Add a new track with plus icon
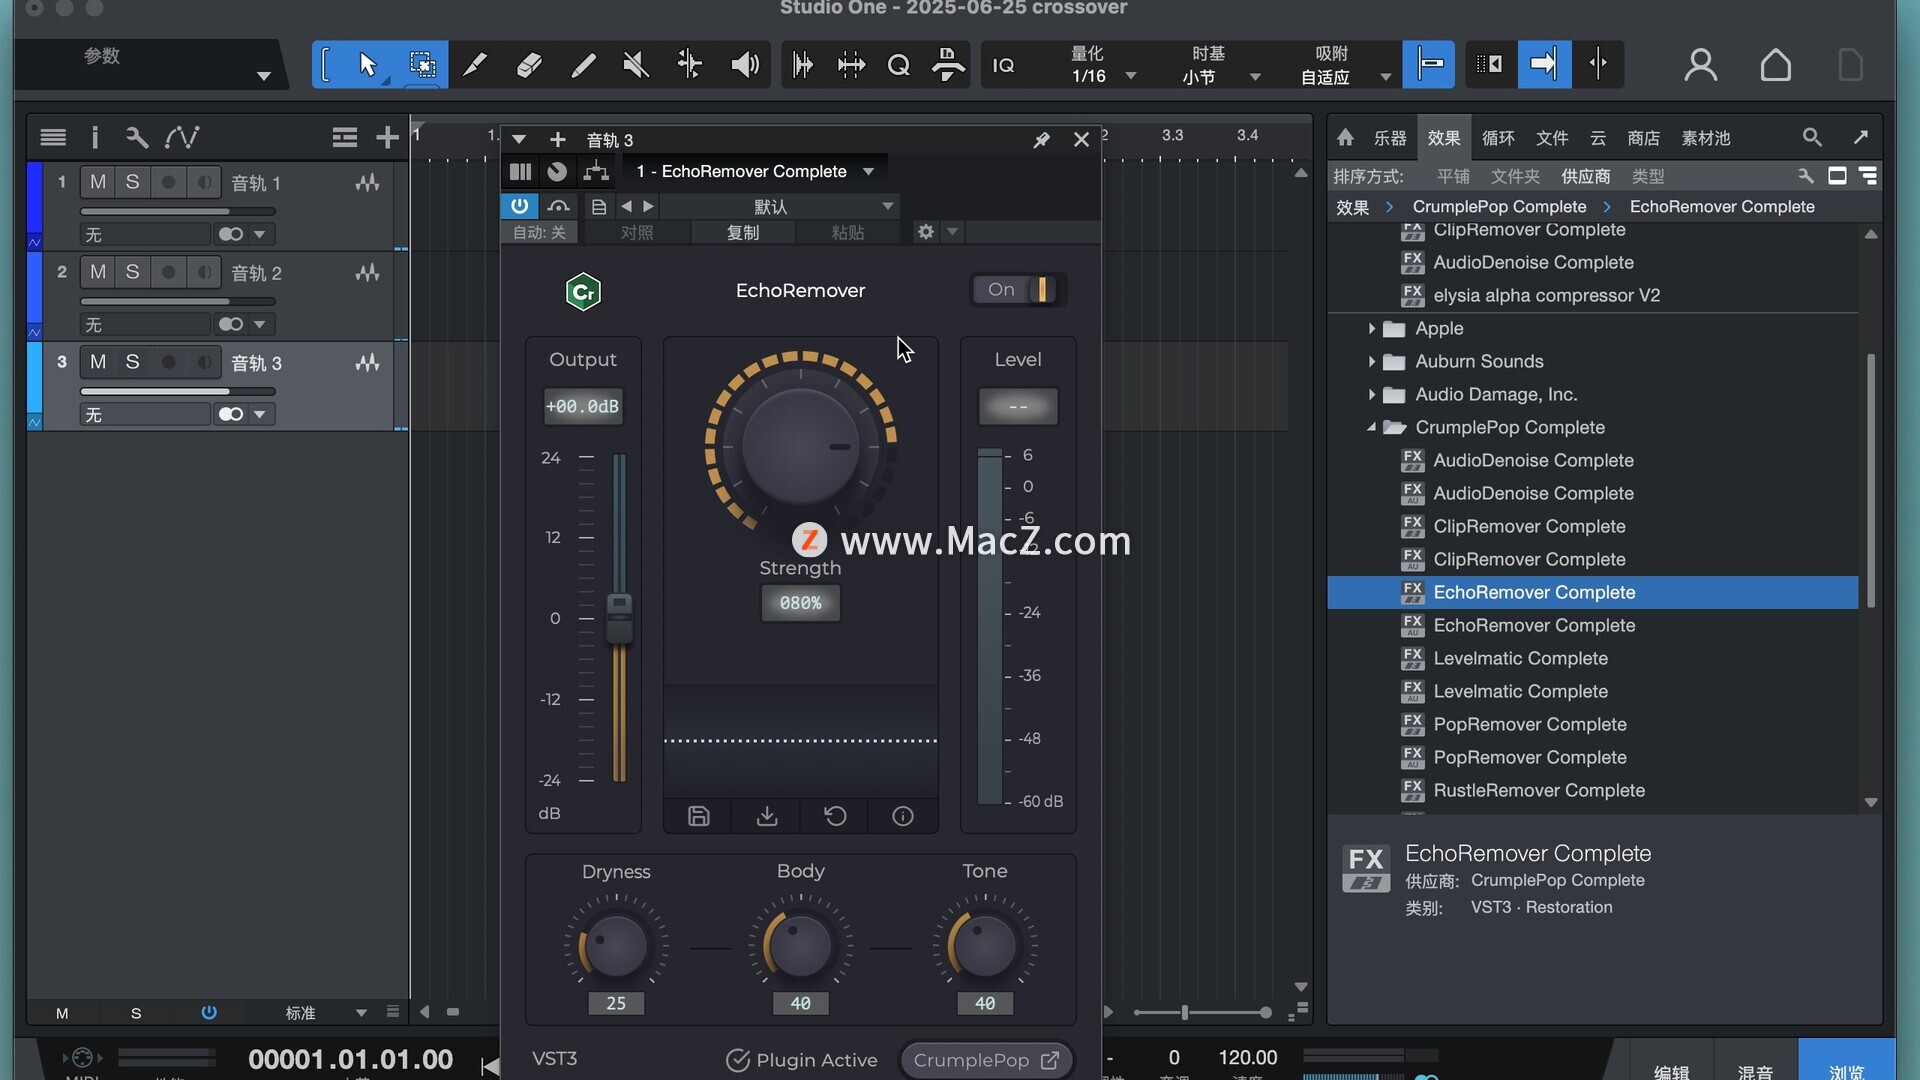 click(387, 137)
